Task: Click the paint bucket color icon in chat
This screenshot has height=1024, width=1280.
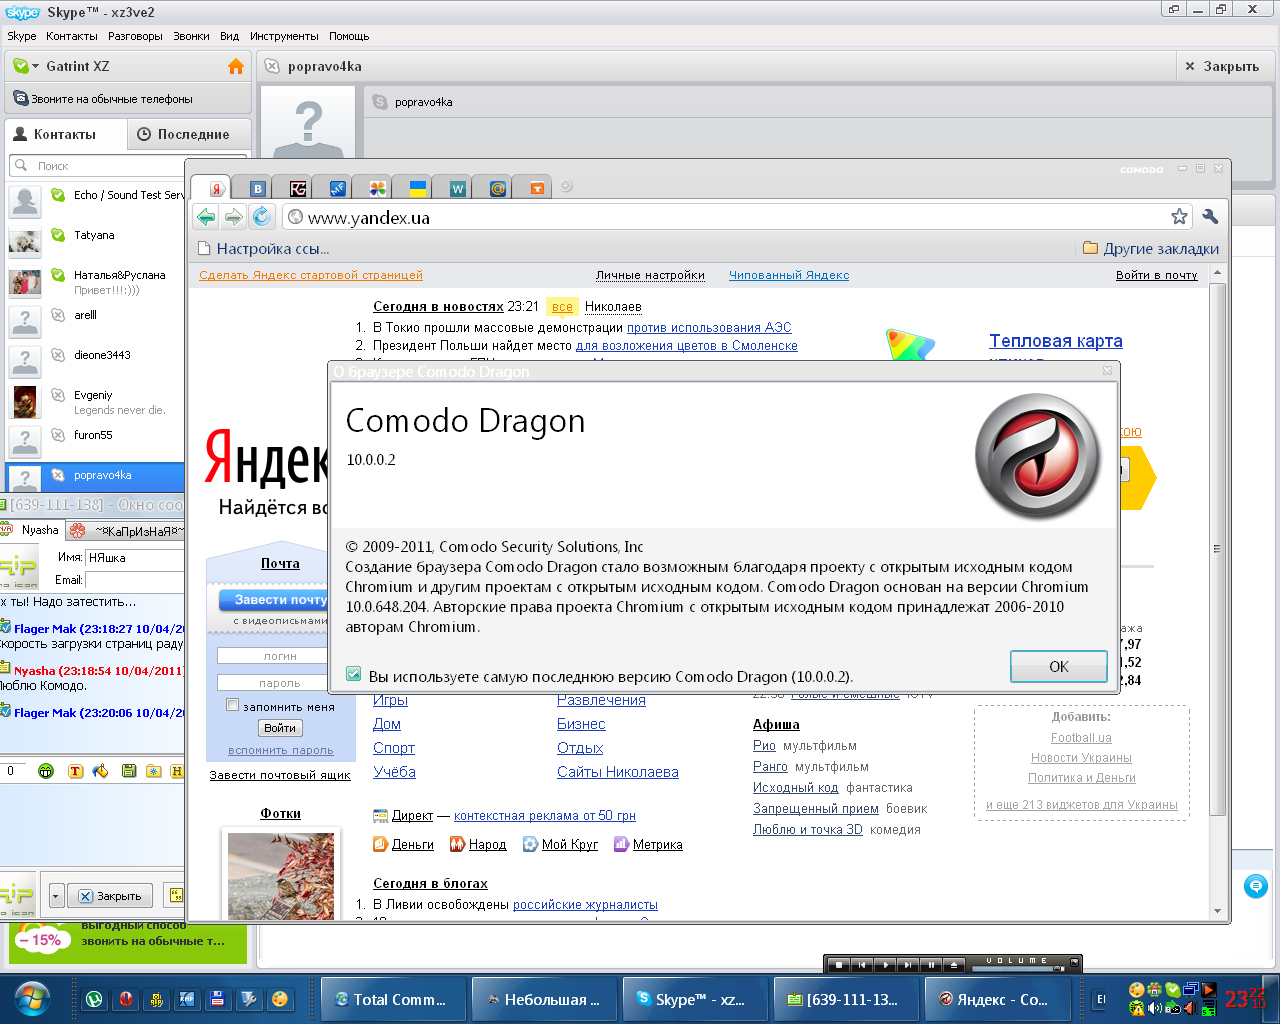Action: (100, 771)
